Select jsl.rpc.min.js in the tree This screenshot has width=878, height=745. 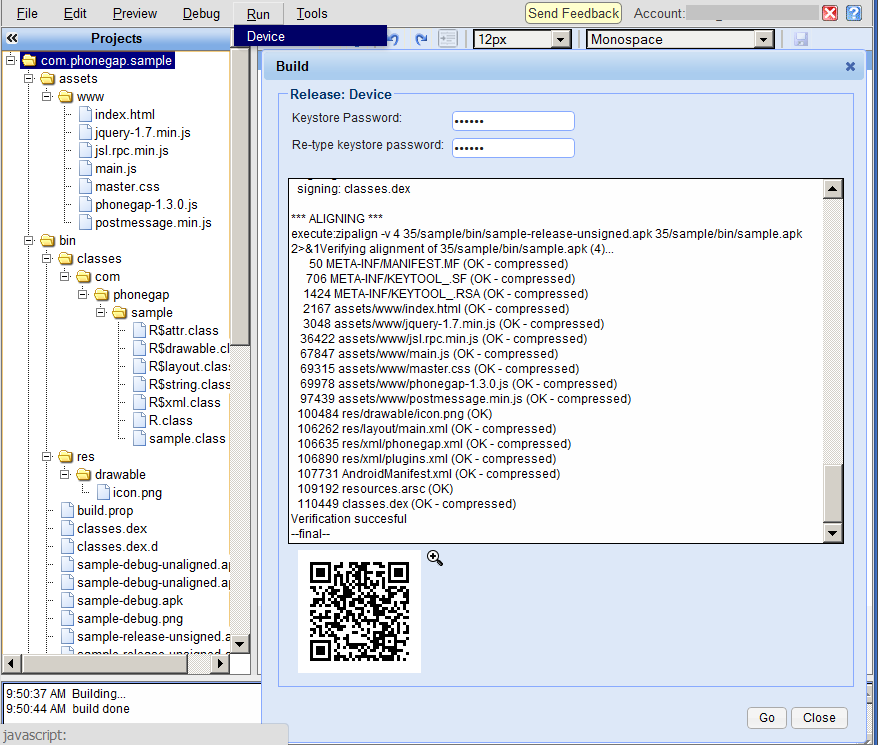[x=132, y=151]
